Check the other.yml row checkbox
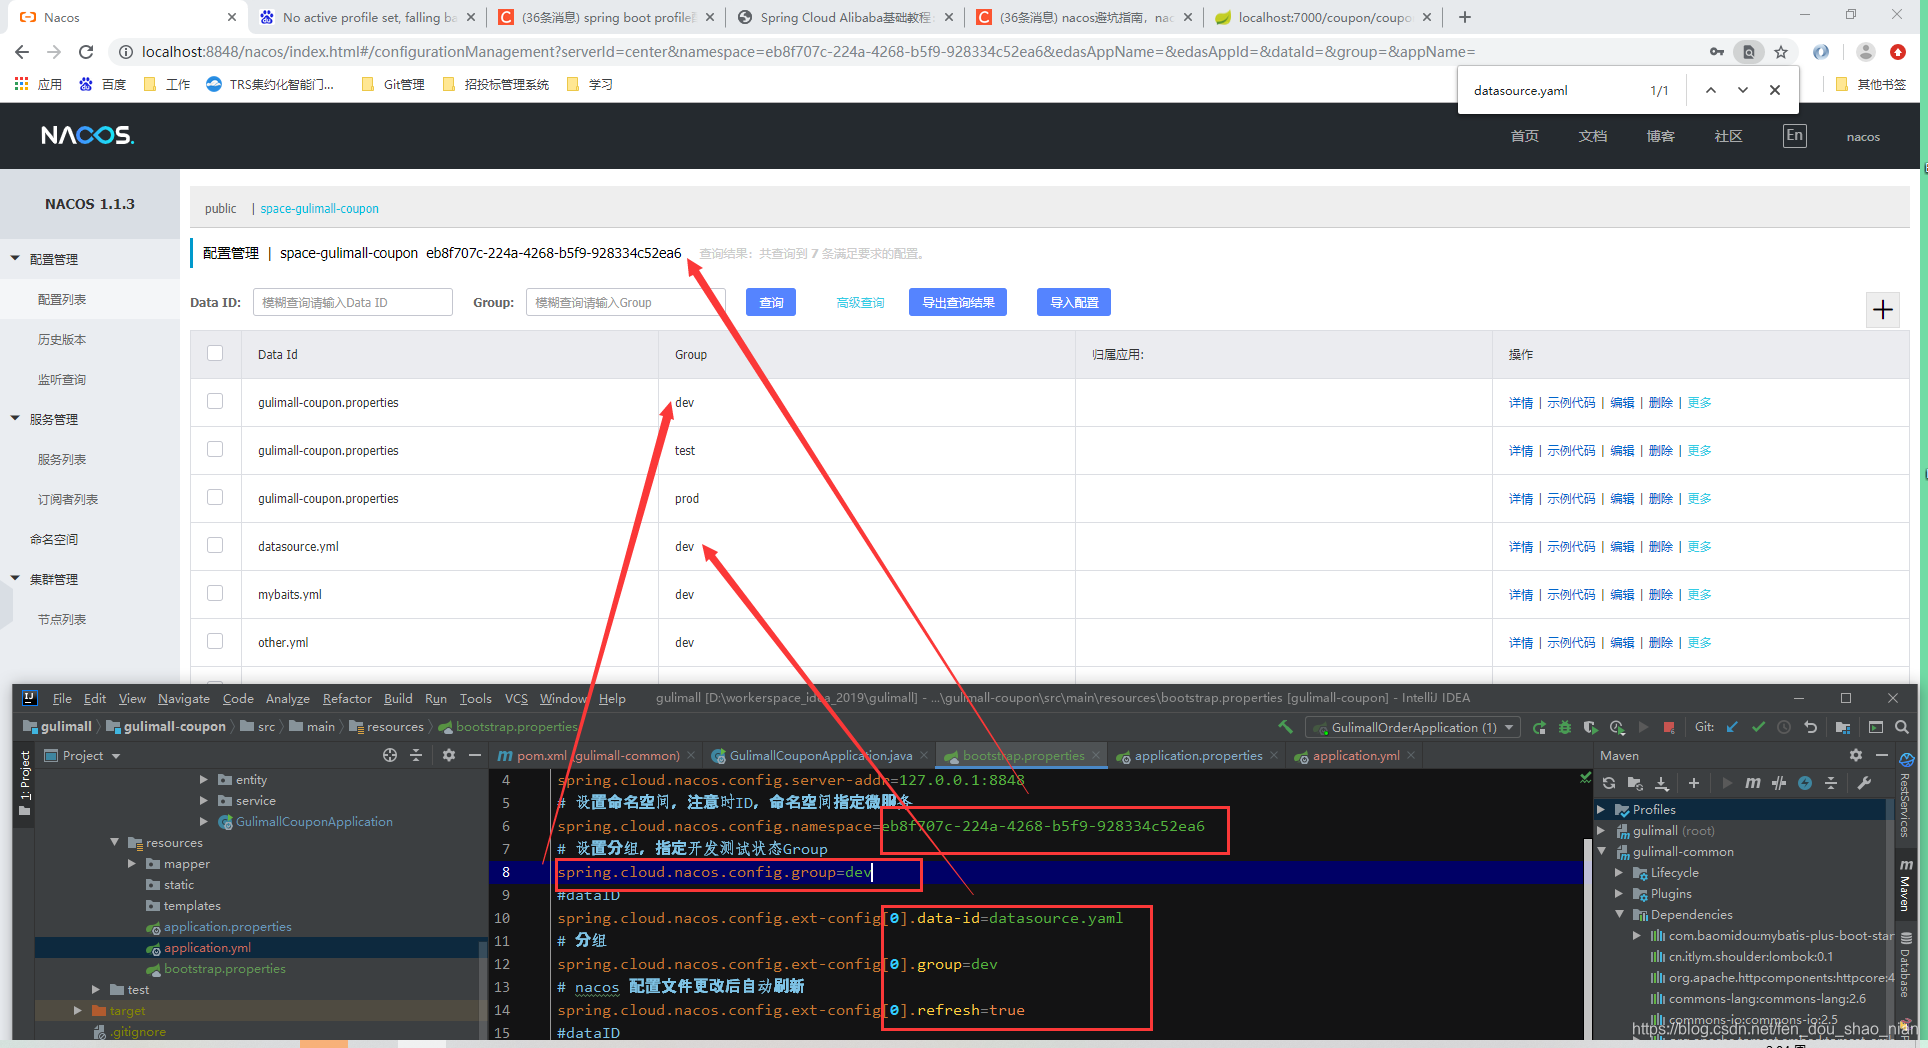This screenshot has height=1048, width=1928. click(215, 641)
